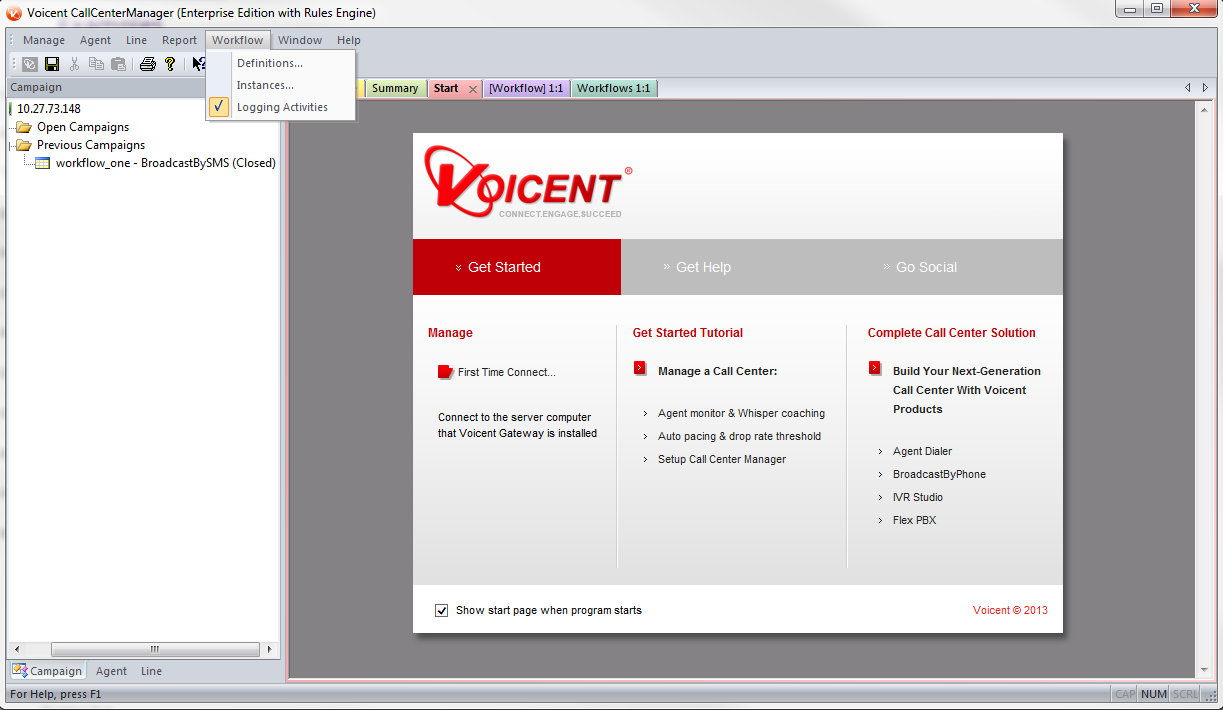Open the Manage menu
This screenshot has width=1223, height=710.
click(44, 40)
